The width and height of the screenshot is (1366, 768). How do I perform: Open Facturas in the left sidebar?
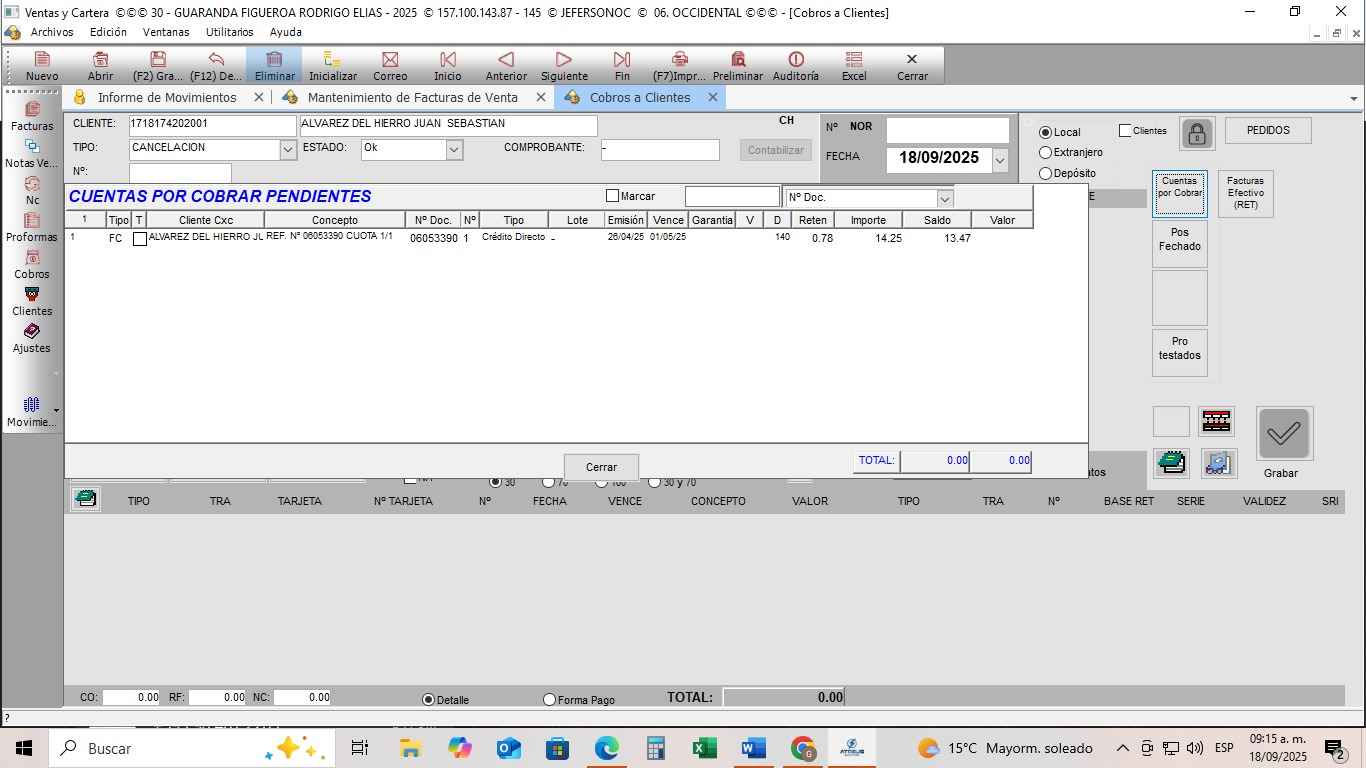tap(32, 115)
